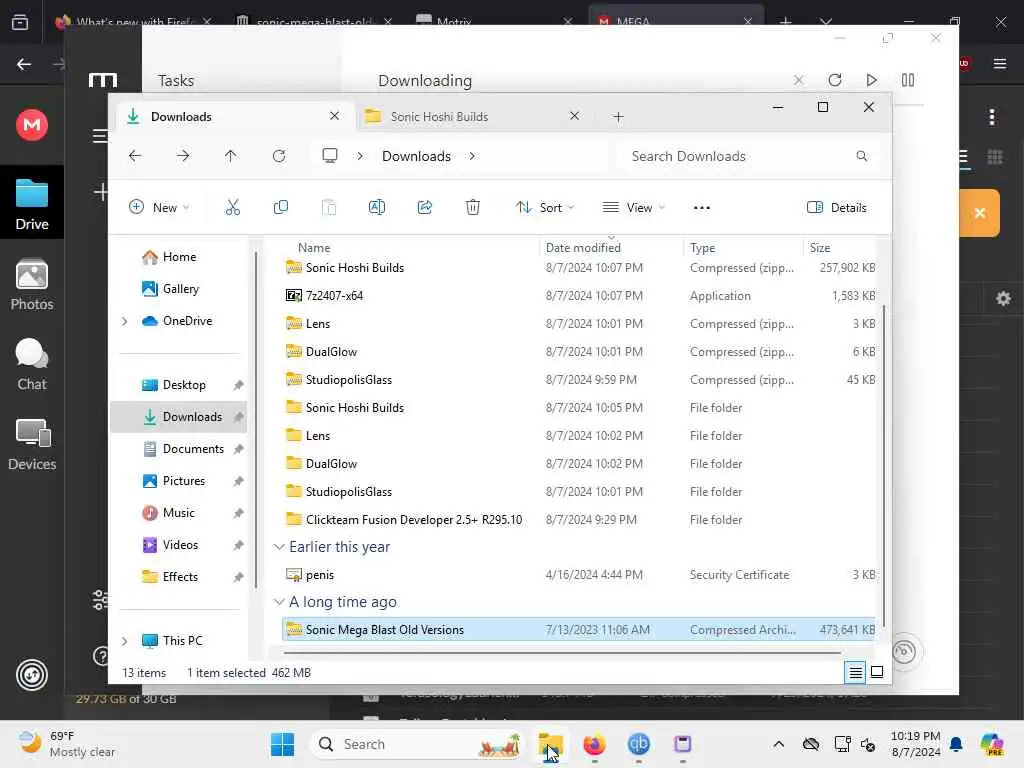Open MEGA Devices section
This screenshot has width=1024, height=768.
(x=31, y=445)
